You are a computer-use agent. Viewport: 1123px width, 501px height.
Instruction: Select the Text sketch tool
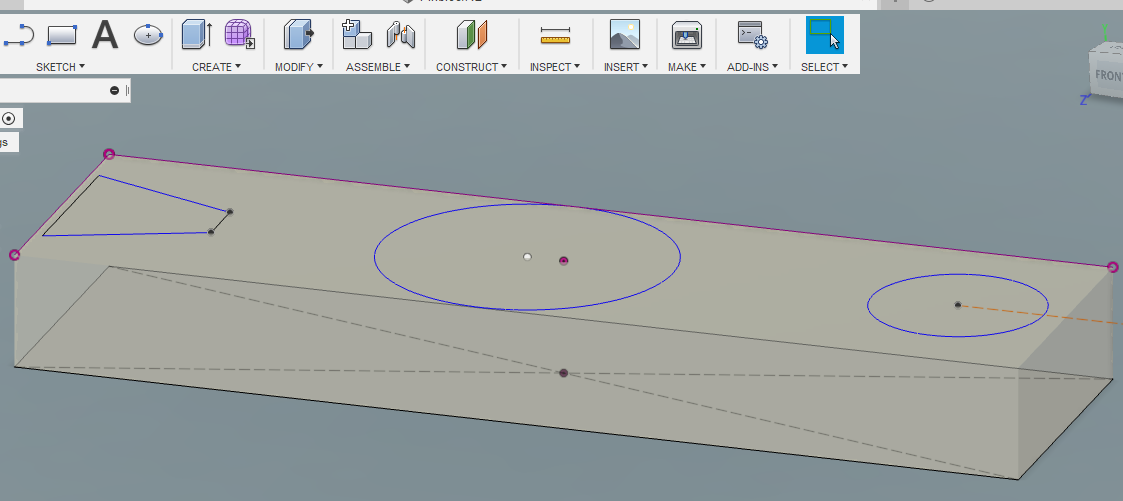[105, 34]
